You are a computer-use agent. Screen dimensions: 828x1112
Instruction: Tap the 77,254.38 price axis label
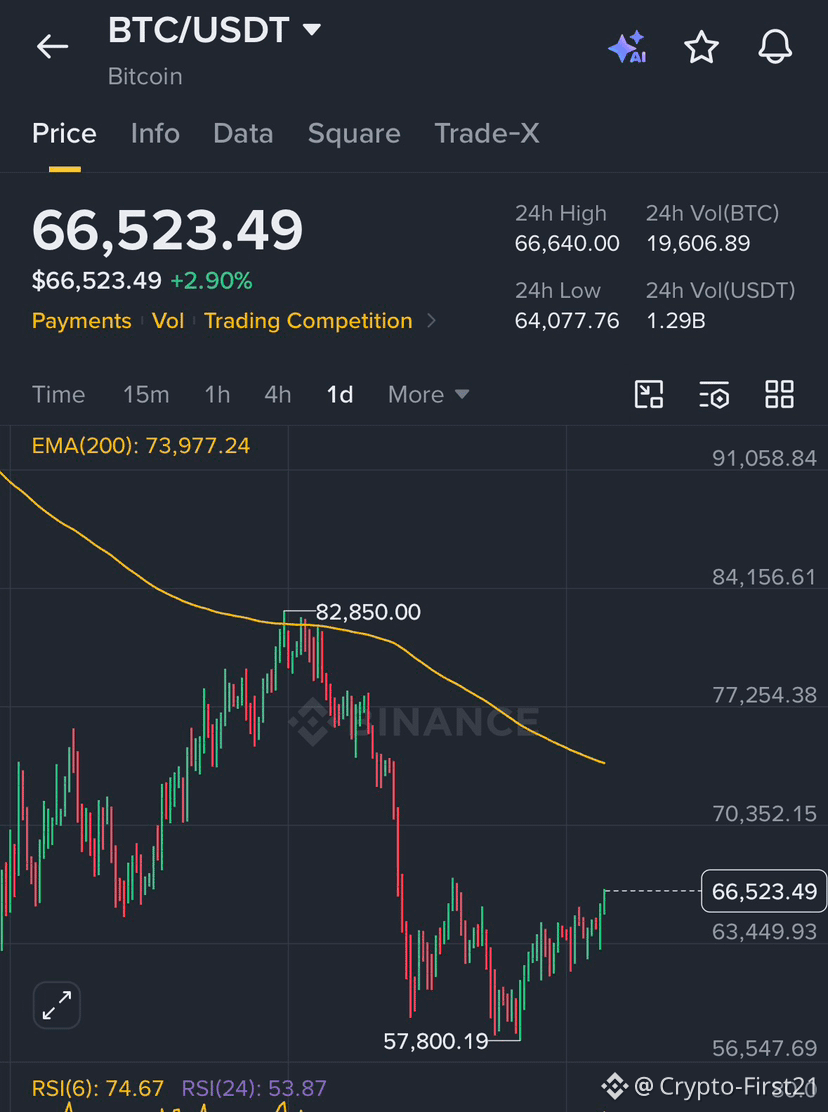coord(764,696)
